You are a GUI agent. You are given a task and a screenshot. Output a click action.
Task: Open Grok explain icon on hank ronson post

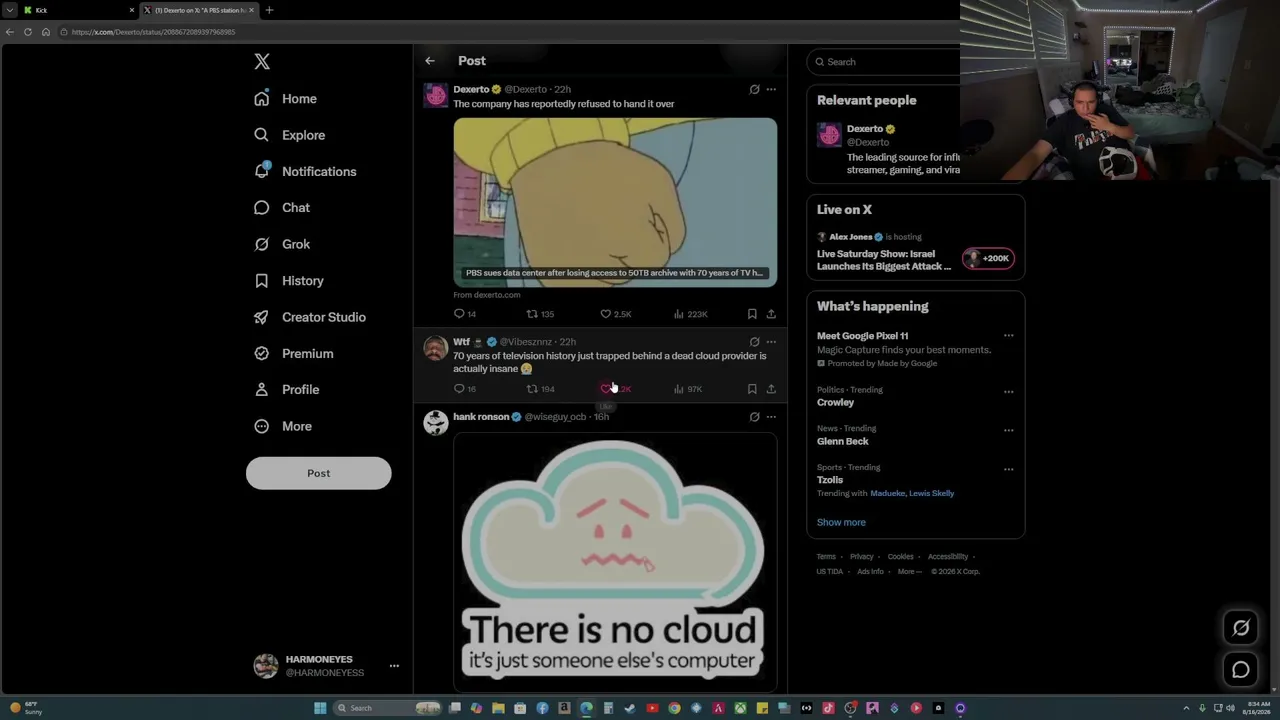(x=754, y=417)
